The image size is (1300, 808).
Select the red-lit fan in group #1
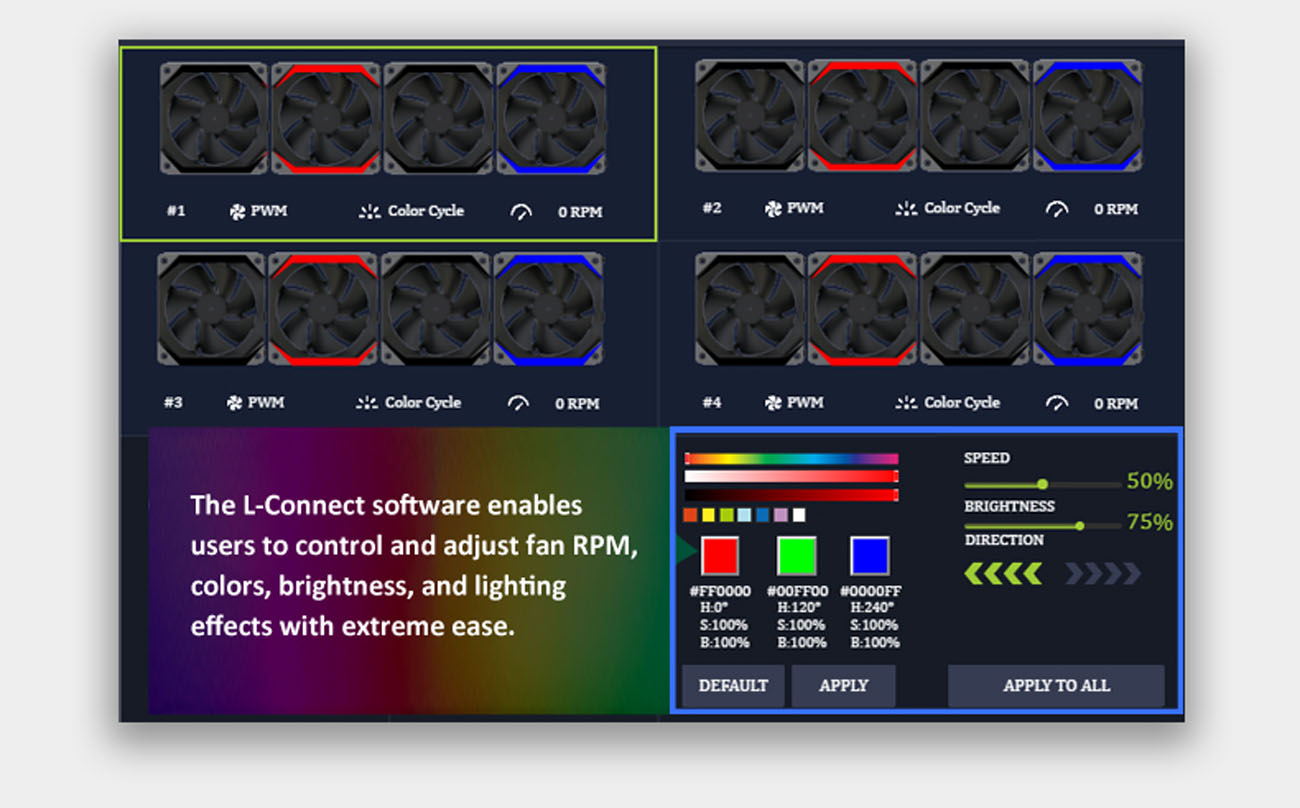326,119
